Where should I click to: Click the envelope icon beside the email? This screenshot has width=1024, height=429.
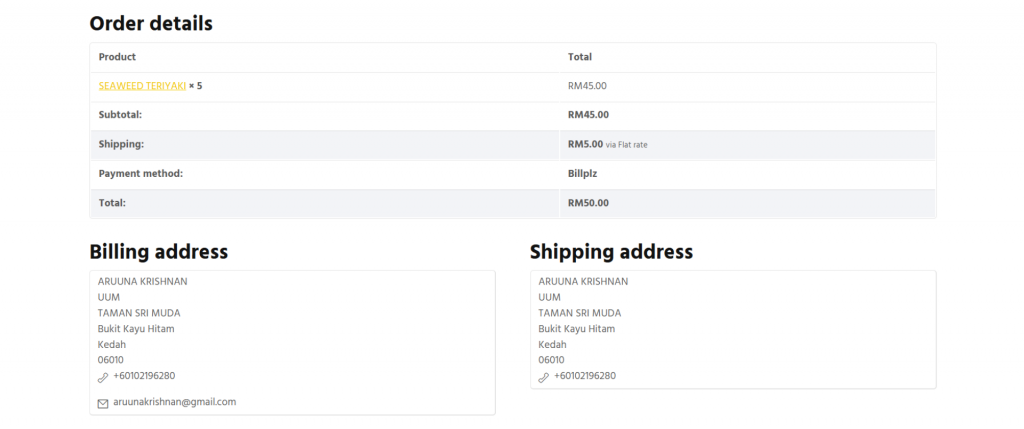point(103,403)
